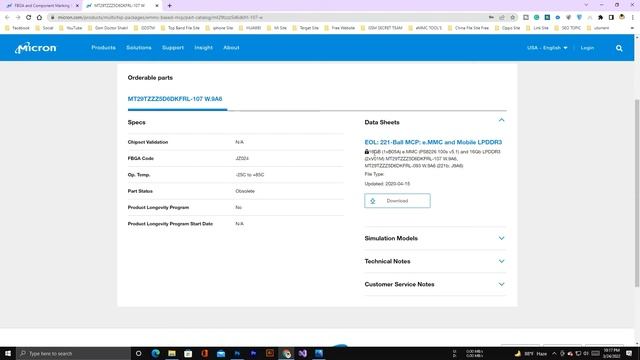The image size is (640, 360).
Task: Show hidden system tray icons
Action: [x=554, y=353]
